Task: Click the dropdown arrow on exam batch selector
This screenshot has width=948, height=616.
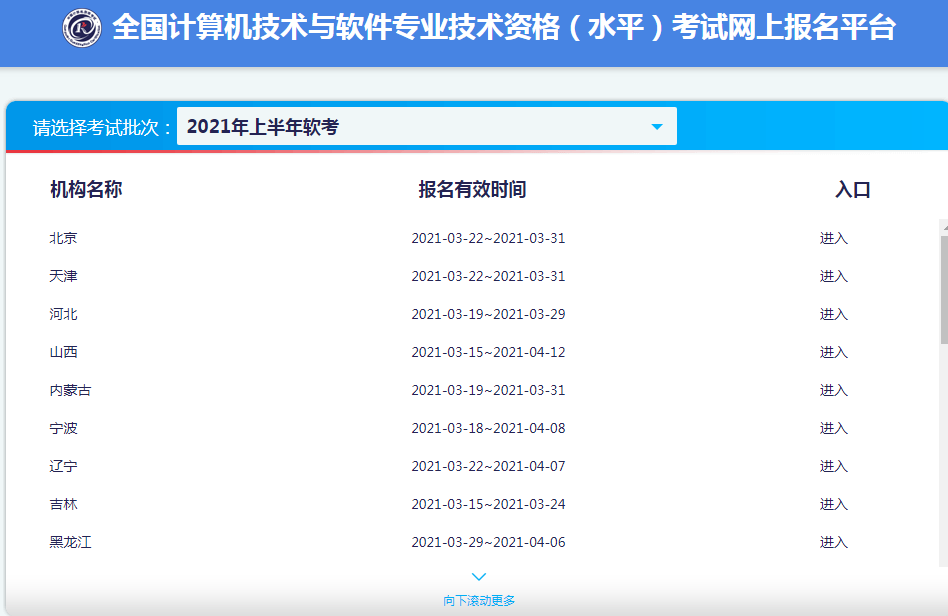Action: point(657,126)
